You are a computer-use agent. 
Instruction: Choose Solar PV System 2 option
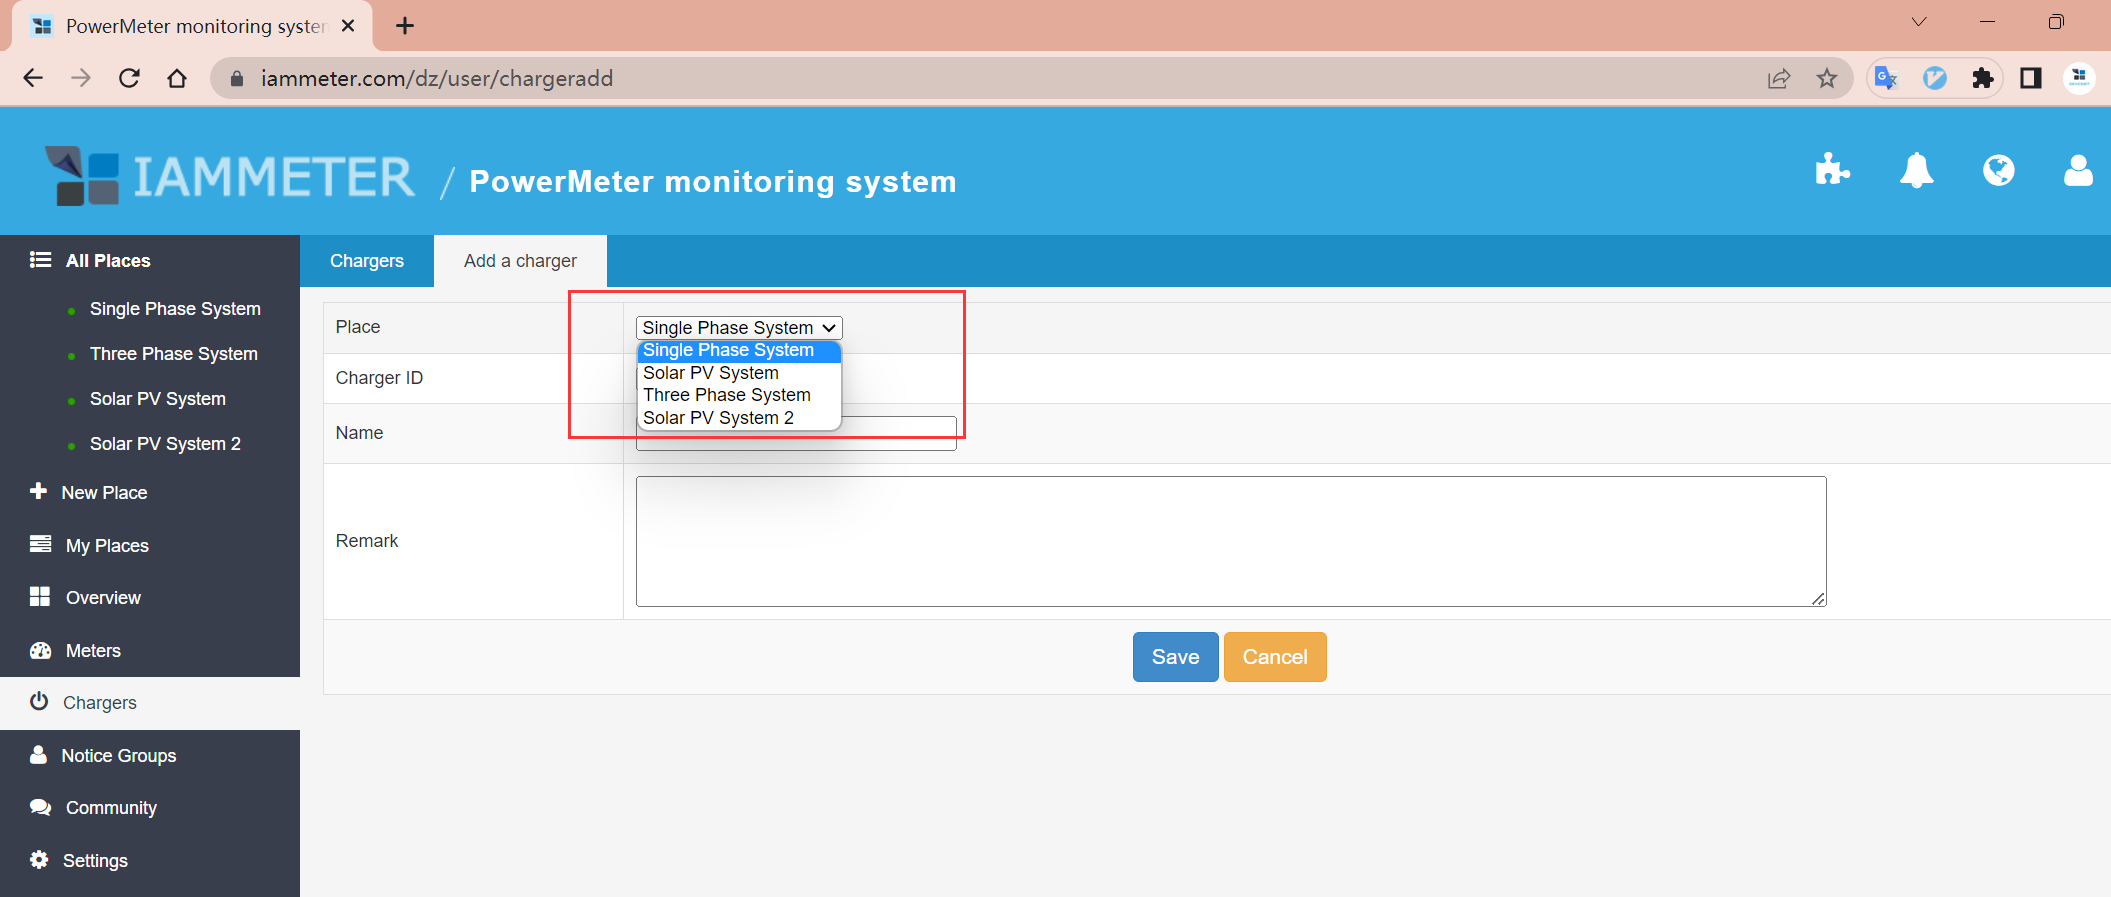pos(718,418)
